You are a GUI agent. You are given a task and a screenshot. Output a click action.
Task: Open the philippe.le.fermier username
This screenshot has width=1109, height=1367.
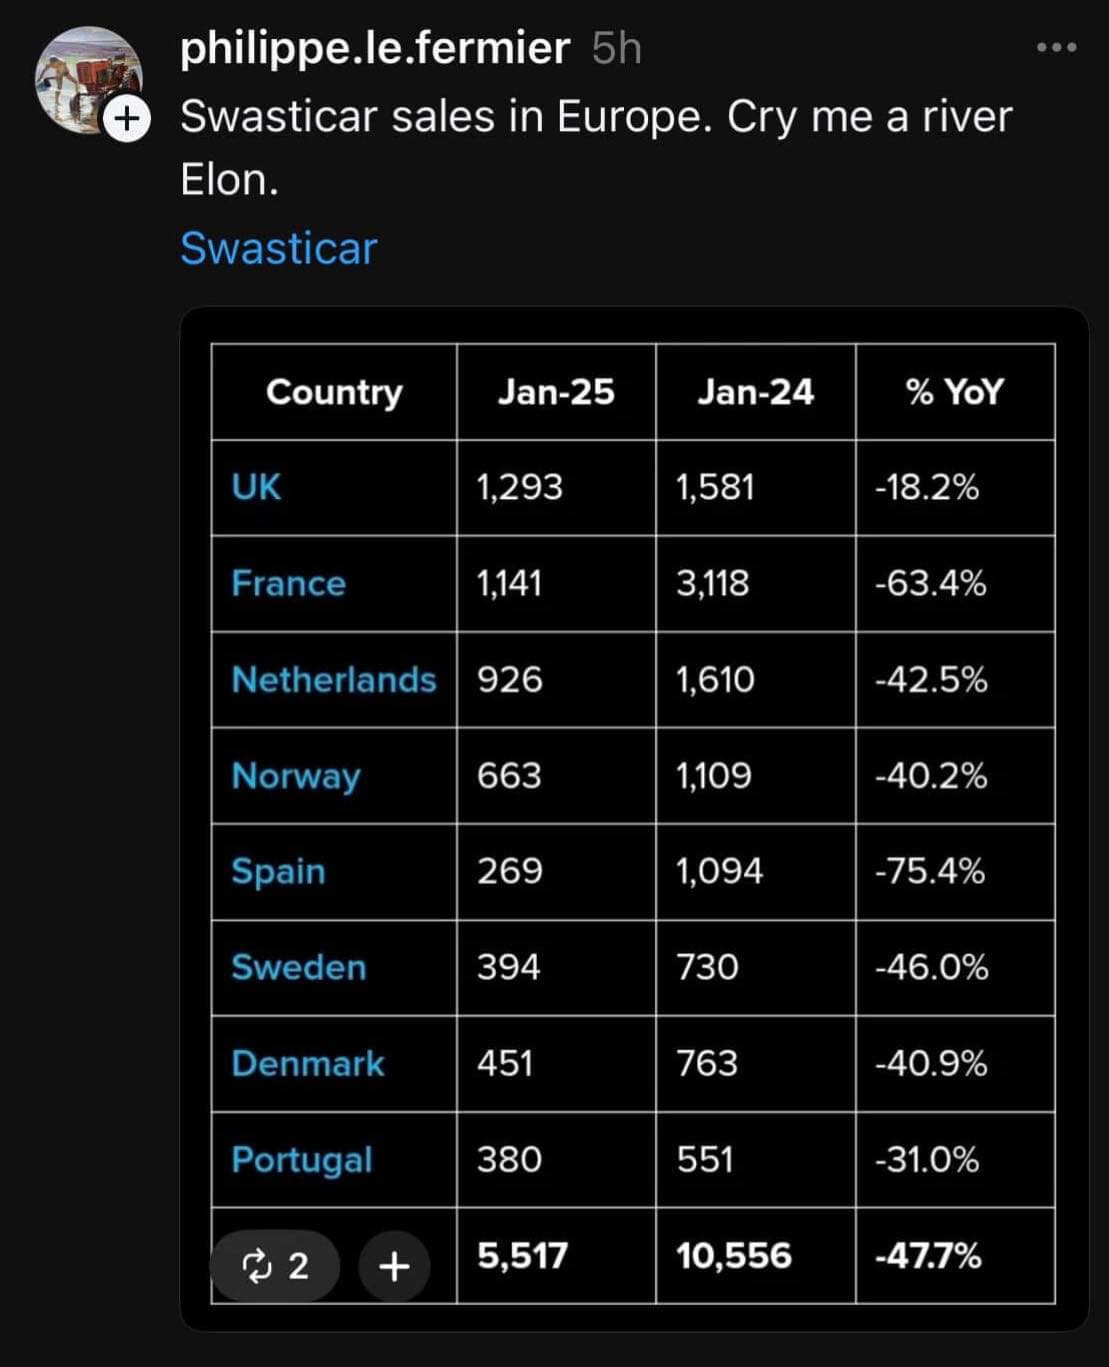tap(375, 48)
